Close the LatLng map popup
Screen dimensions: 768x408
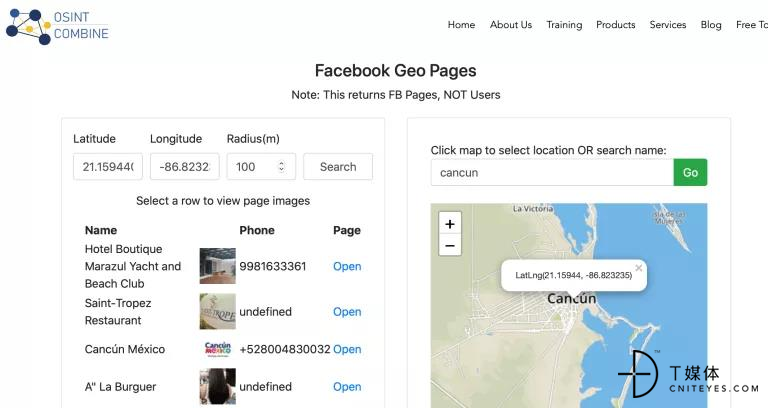638,268
